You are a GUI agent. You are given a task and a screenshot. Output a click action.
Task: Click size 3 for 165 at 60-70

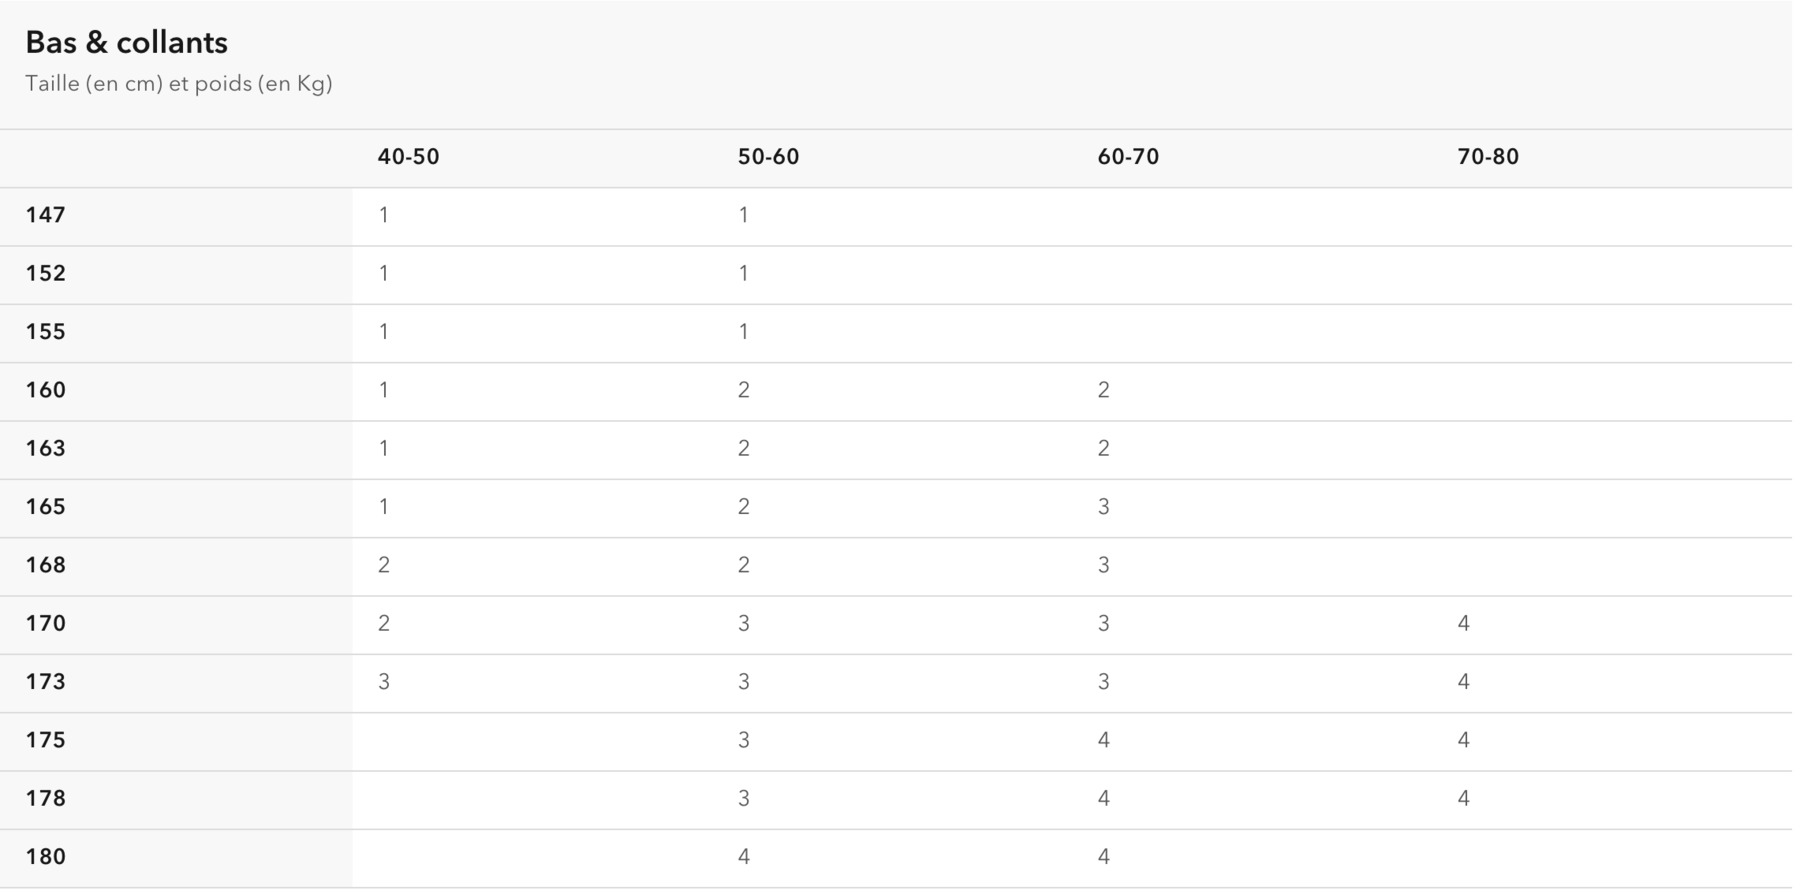1103,507
